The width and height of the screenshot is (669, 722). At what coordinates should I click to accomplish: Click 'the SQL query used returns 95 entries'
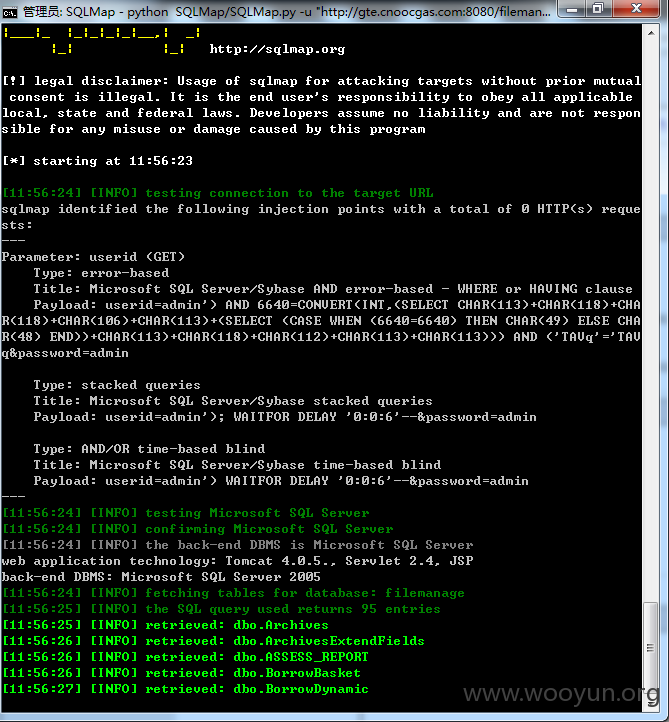(221, 609)
